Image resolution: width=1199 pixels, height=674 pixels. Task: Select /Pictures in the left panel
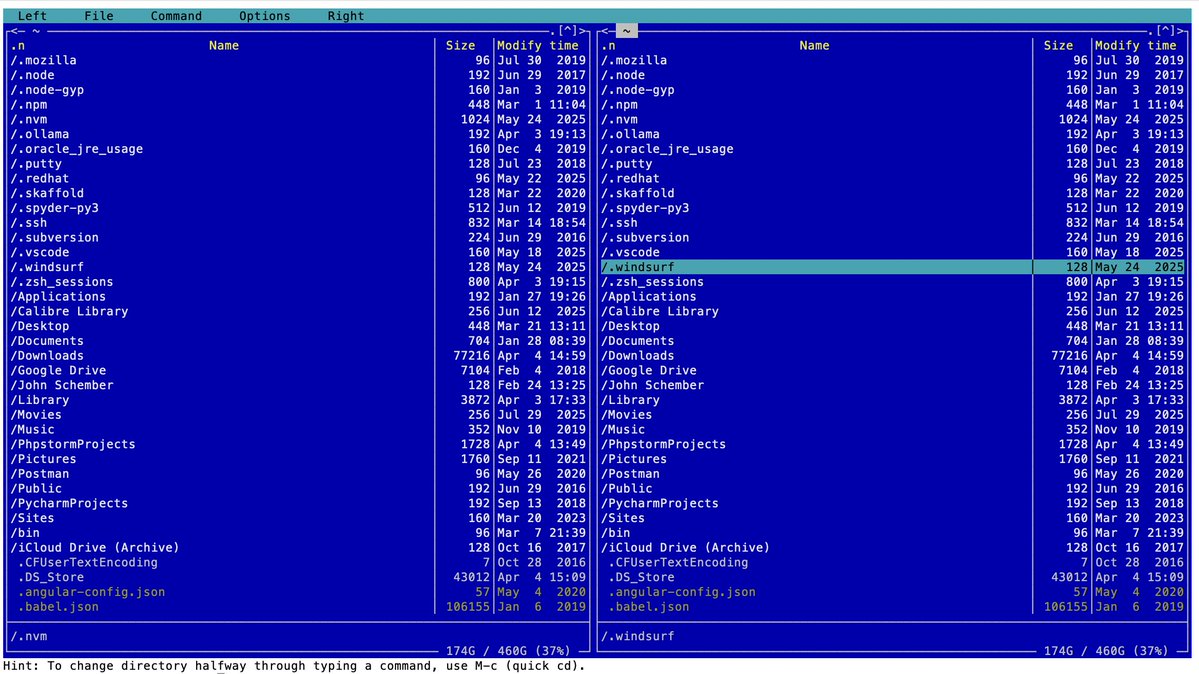pos(298,459)
